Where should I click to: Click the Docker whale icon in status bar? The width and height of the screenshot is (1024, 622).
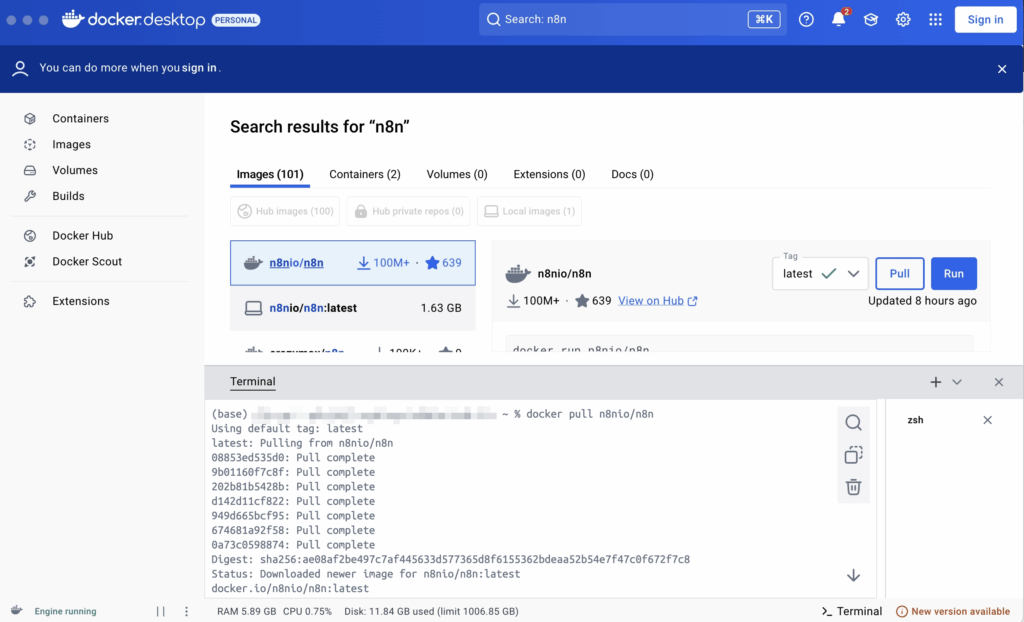pos(16,611)
